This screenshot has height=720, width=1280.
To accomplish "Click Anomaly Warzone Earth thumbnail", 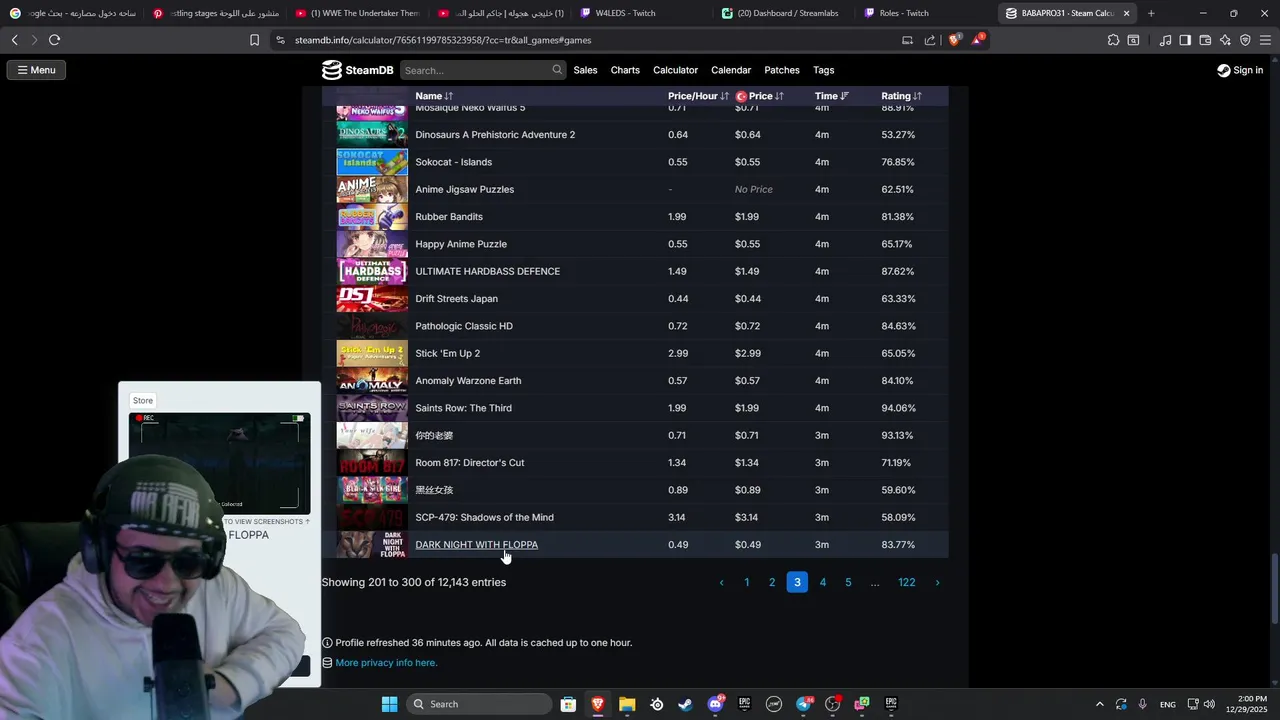I will 372,381.
